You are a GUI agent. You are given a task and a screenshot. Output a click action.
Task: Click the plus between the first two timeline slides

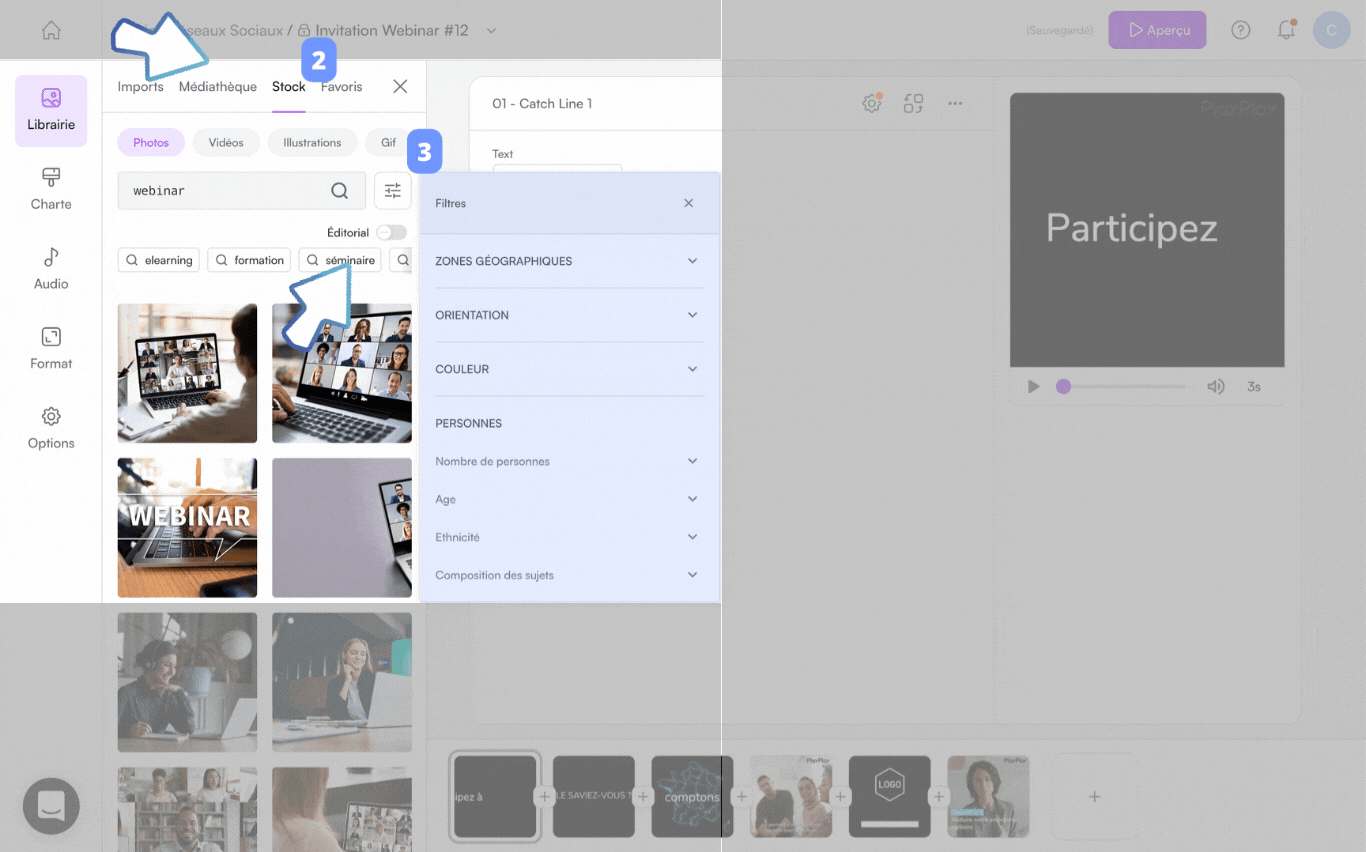tap(544, 797)
